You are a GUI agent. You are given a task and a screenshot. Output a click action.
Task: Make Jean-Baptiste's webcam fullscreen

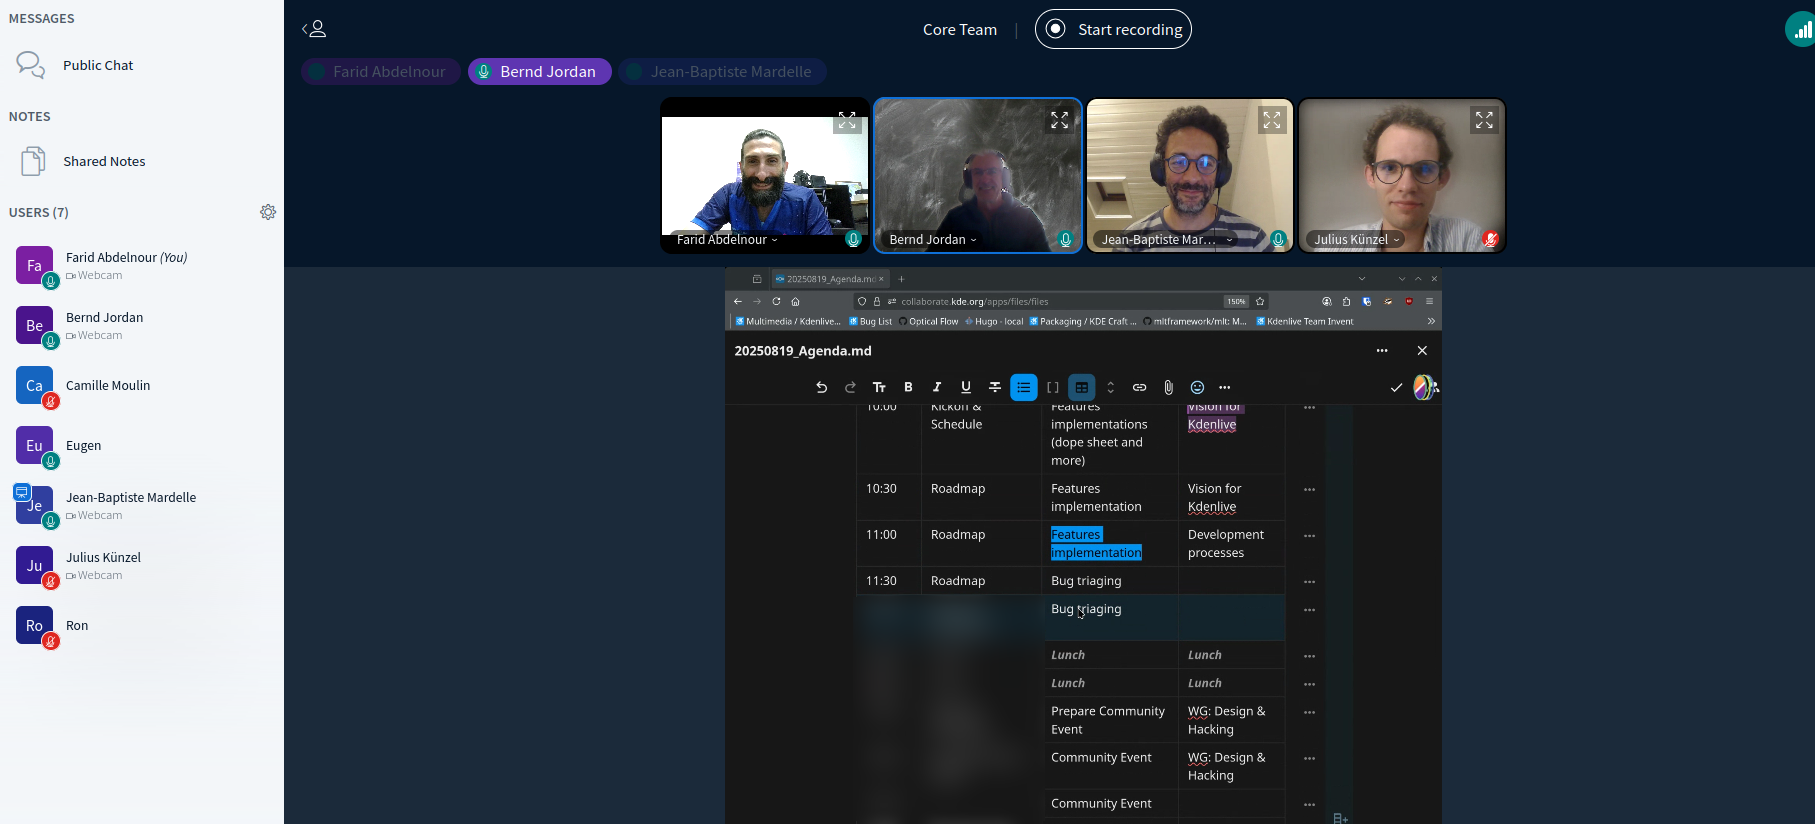[x=1271, y=121]
